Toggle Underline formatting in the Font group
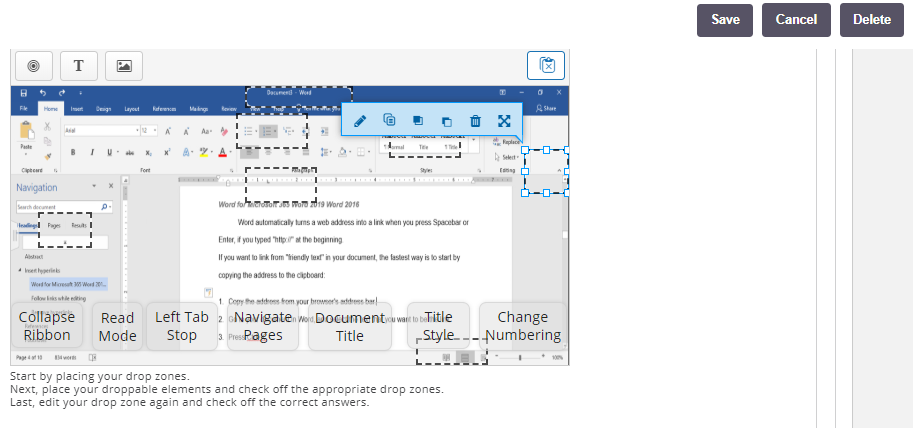This screenshot has height=428, width=913. click(109, 153)
